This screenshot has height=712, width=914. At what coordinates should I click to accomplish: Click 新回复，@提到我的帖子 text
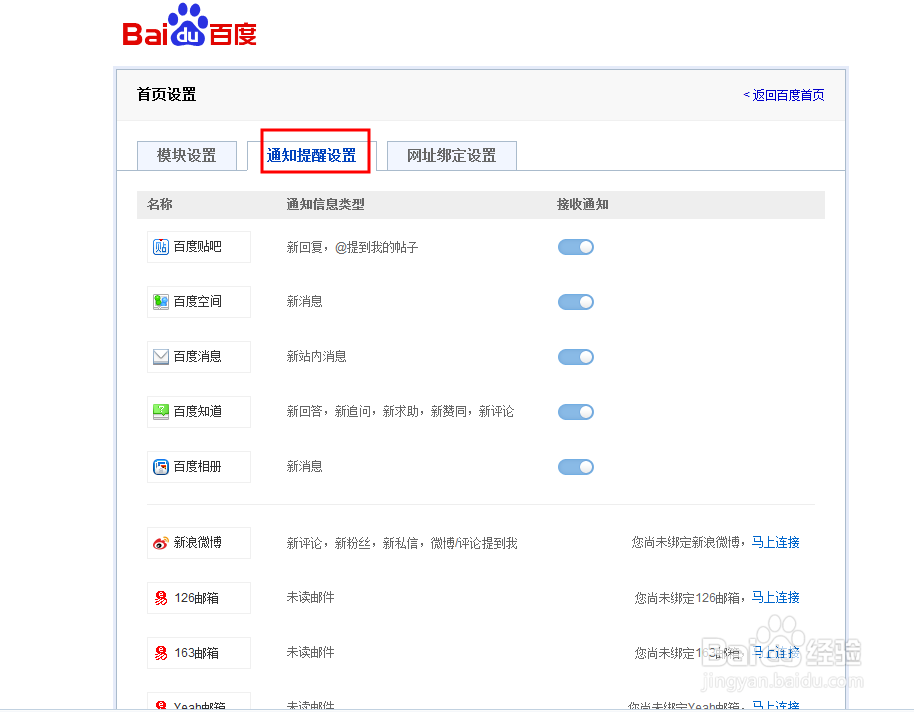point(352,247)
